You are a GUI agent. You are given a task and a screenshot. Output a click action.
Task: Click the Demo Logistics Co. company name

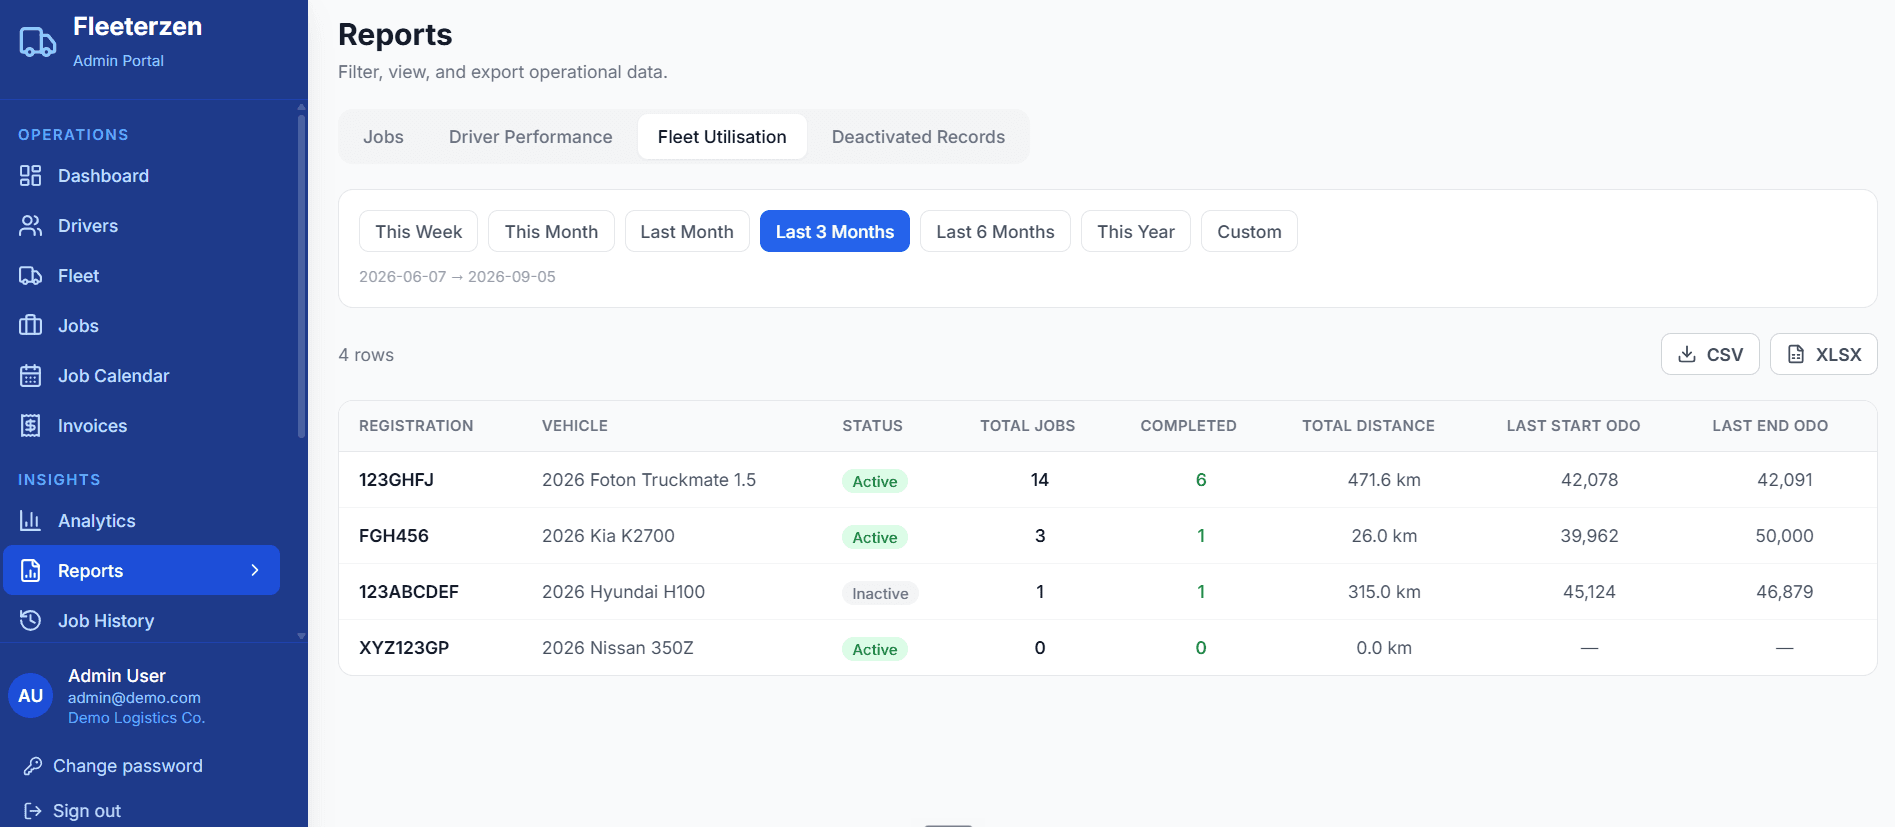[x=136, y=718]
